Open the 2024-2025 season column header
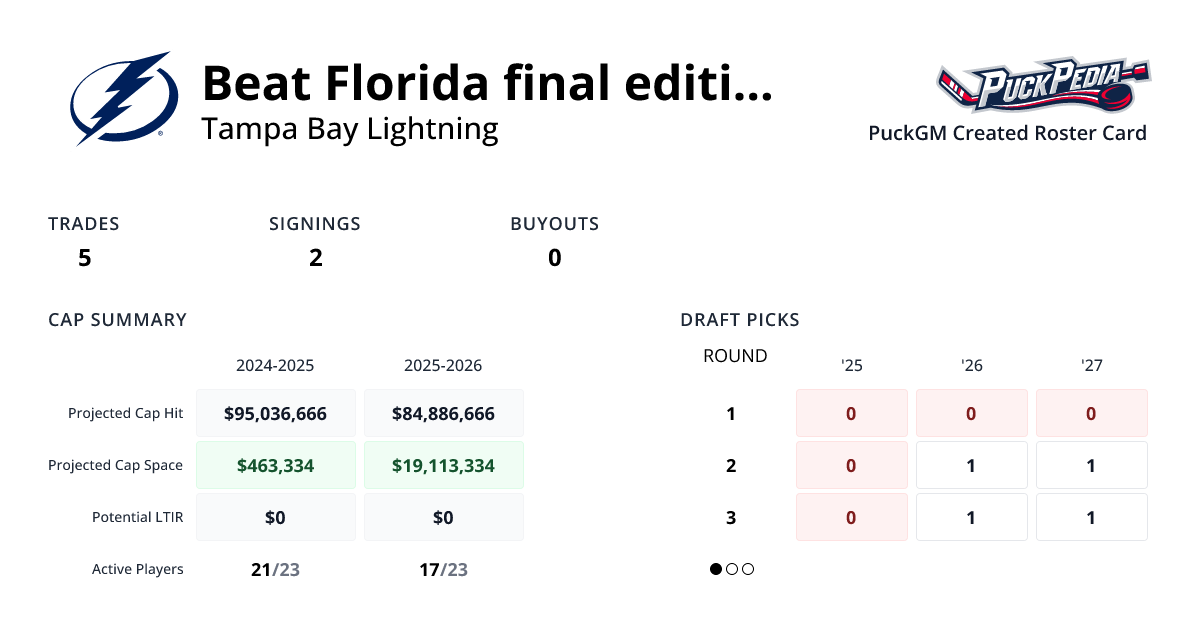Screen dimensions: 1200x630 click(x=276, y=365)
